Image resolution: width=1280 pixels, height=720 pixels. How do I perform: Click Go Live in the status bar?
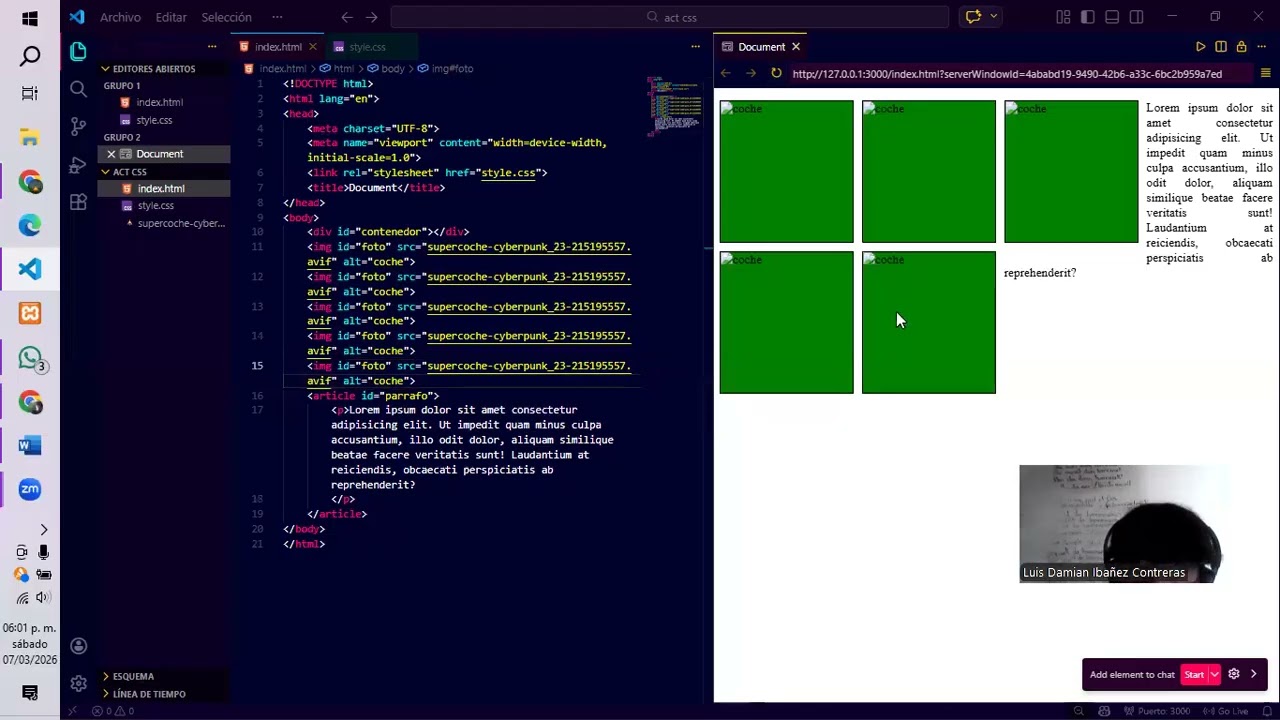pos(1226,711)
